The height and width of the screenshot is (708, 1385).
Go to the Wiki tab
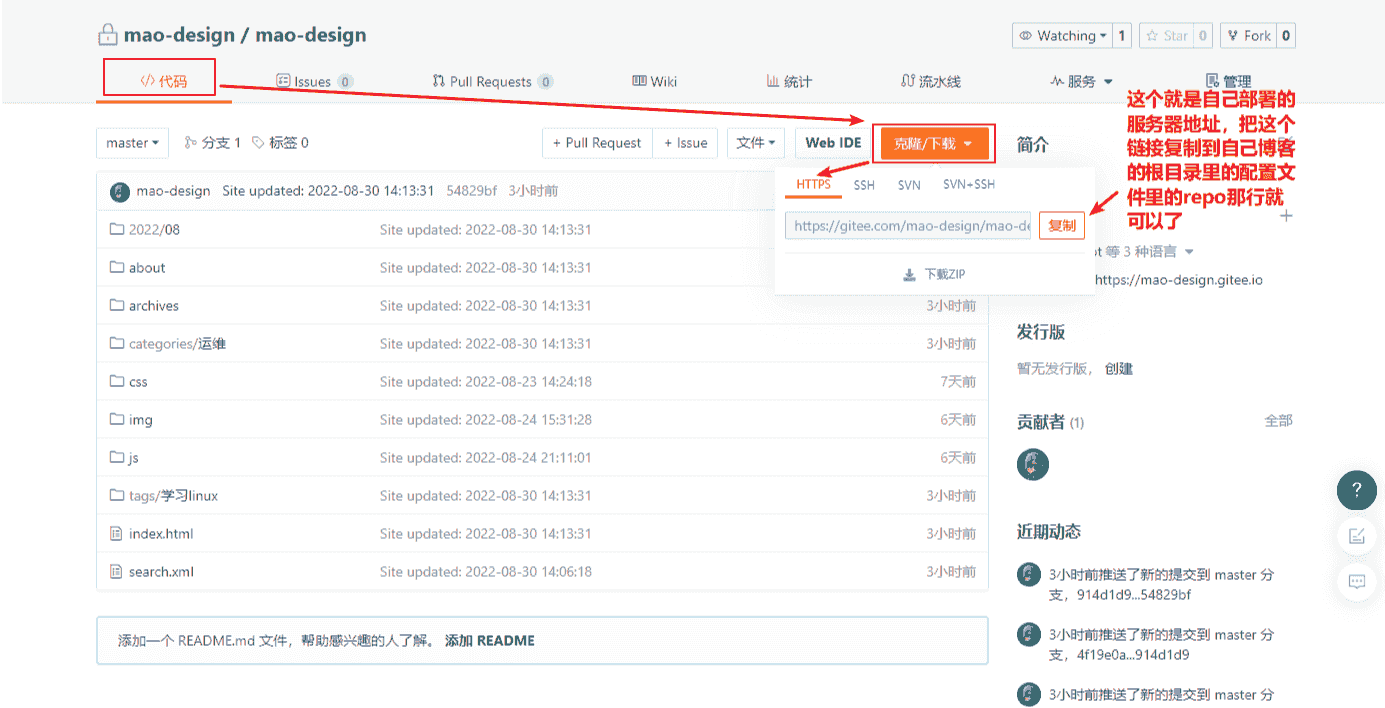point(654,82)
